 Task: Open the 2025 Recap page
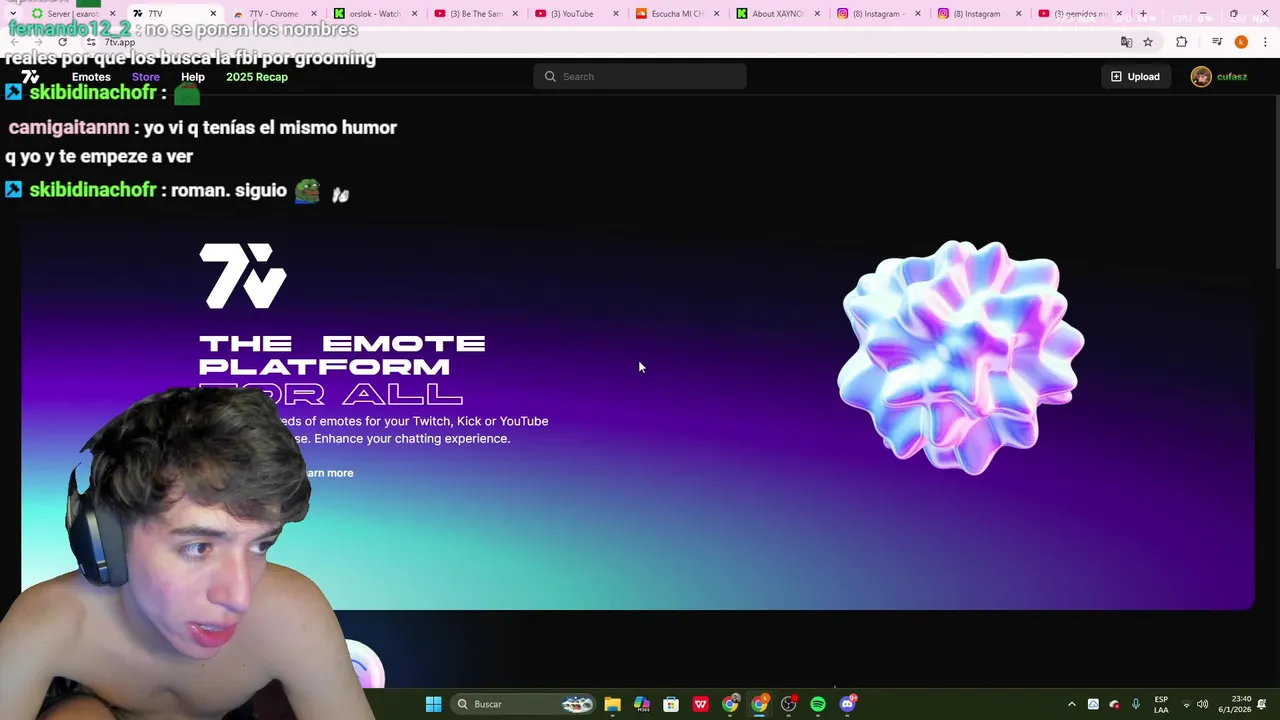pos(257,77)
